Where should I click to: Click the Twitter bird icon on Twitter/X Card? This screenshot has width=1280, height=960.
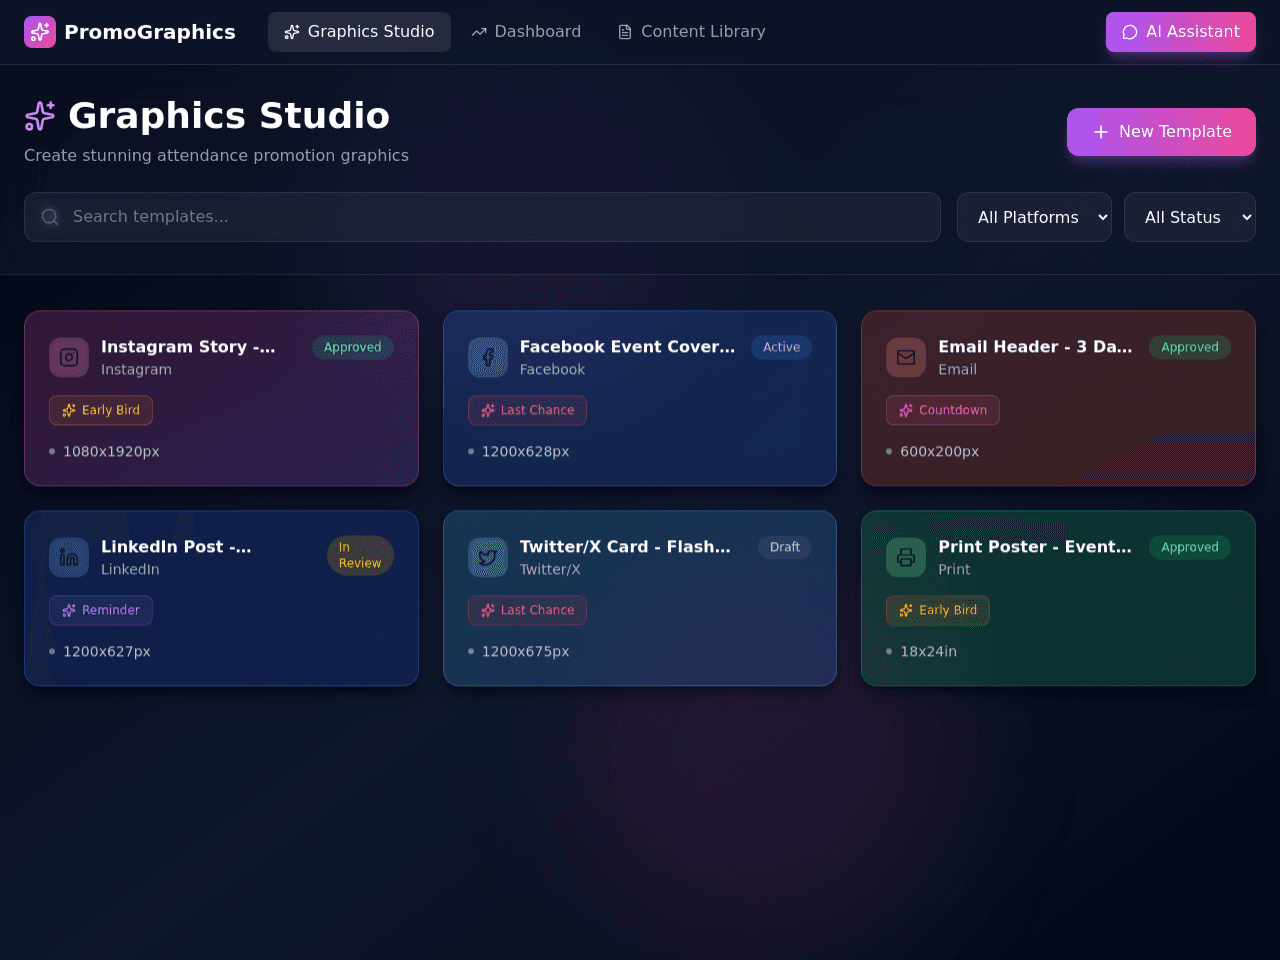click(488, 557)
